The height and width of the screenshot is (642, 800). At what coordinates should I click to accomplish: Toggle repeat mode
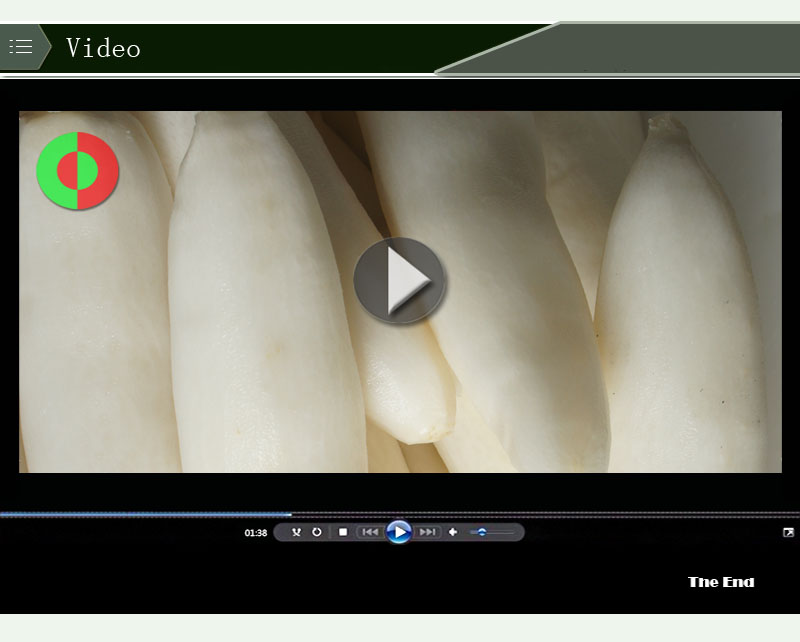coord(317,532)
